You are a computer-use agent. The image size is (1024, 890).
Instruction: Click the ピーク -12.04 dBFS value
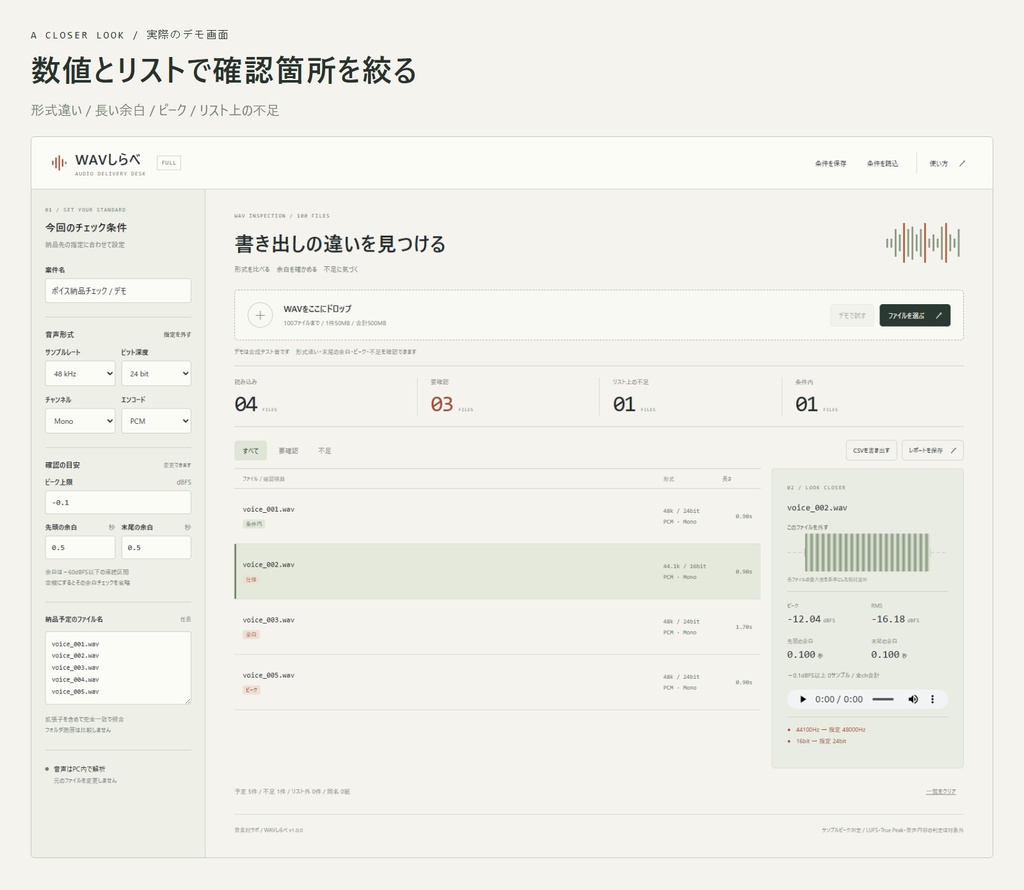coord(810,619)
